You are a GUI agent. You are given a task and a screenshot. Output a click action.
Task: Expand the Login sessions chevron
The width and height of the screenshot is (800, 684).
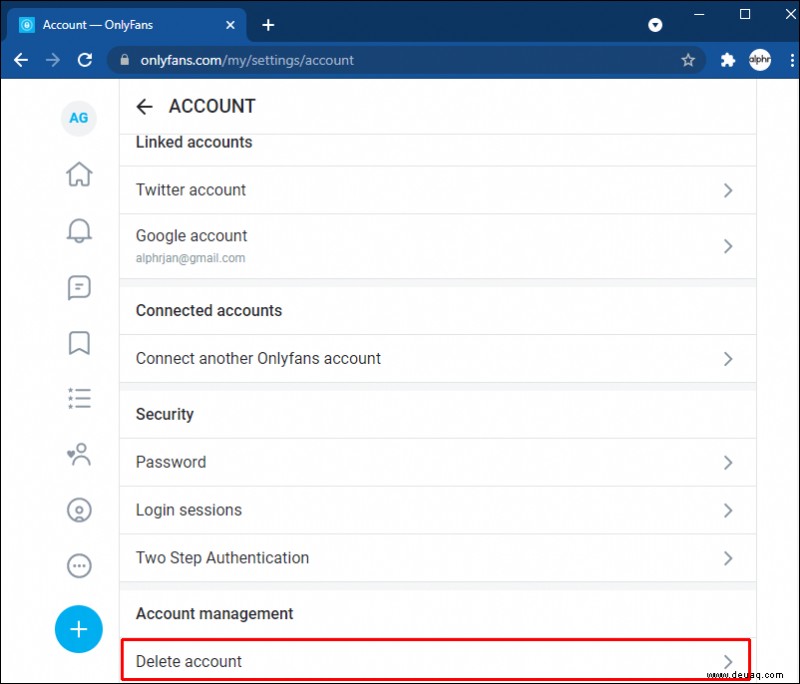tap(728, 510)
